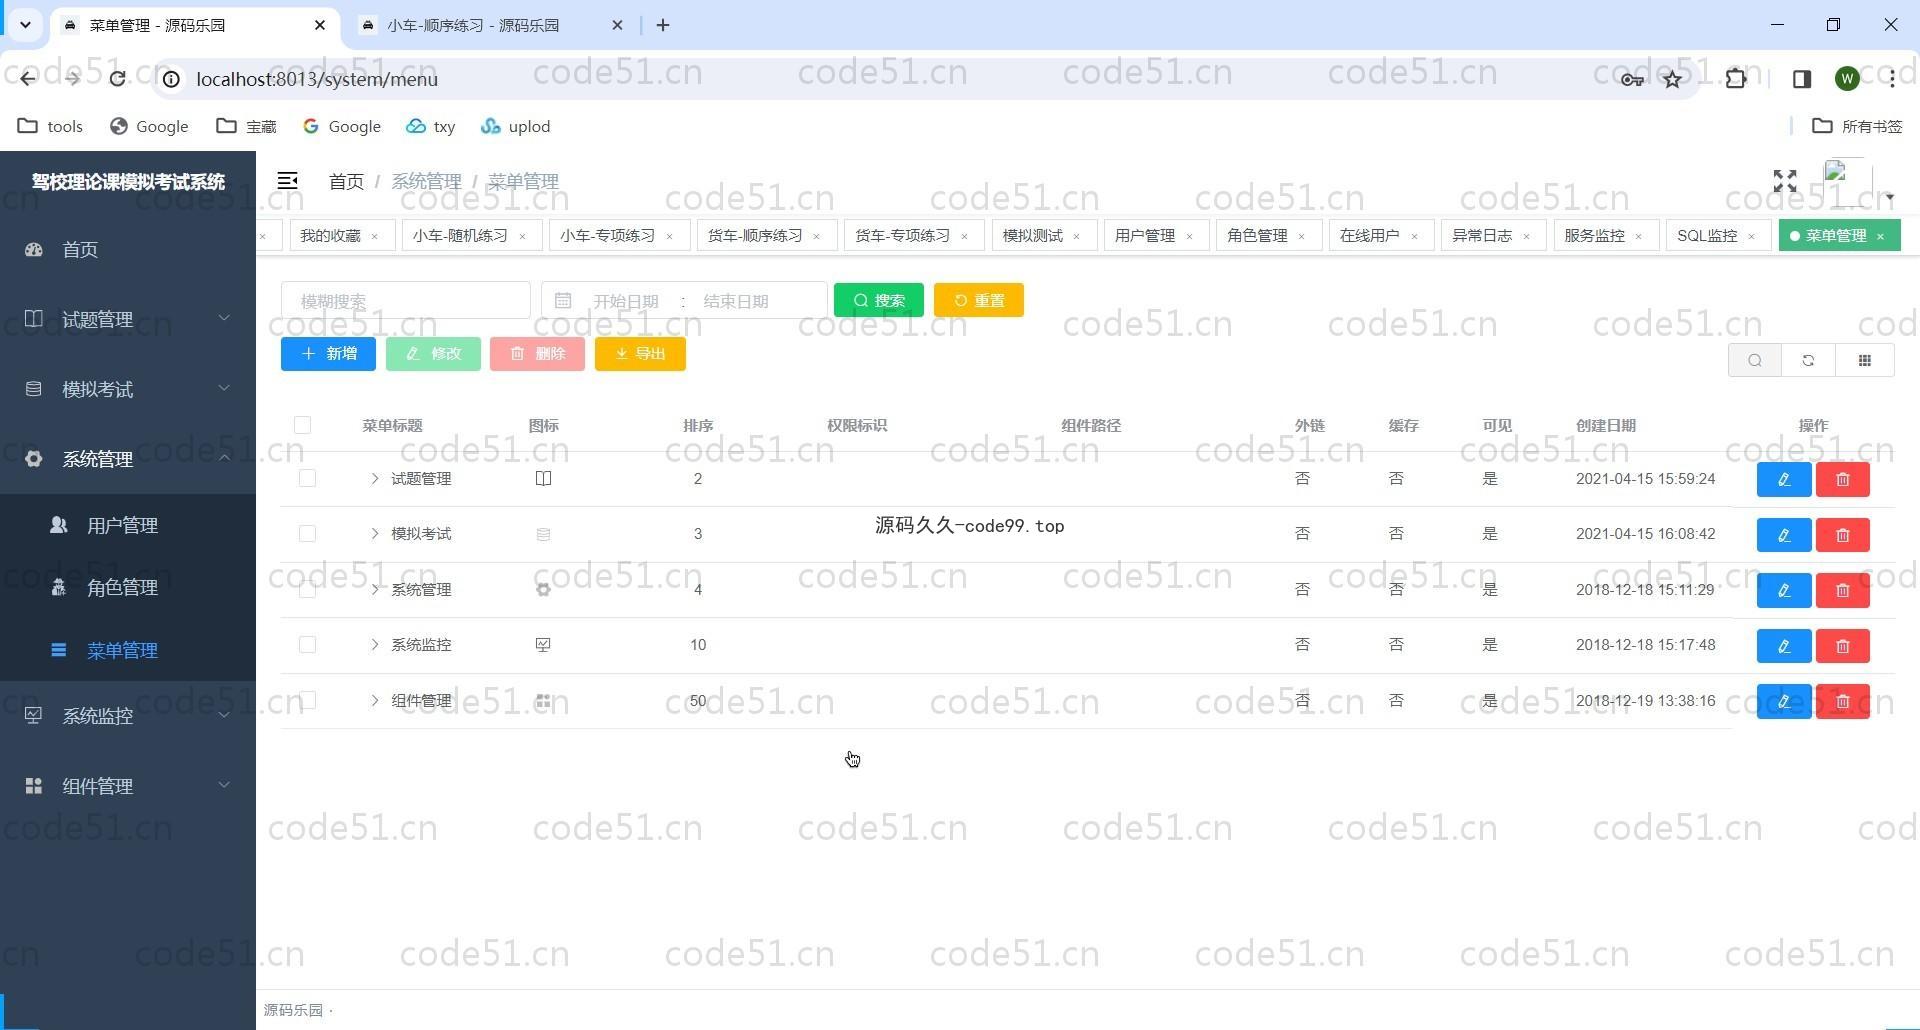This screenshot has width=1920, height=1030.
Task: Open browser extensions puzzle icon
Action: (x=1736, y=79)
